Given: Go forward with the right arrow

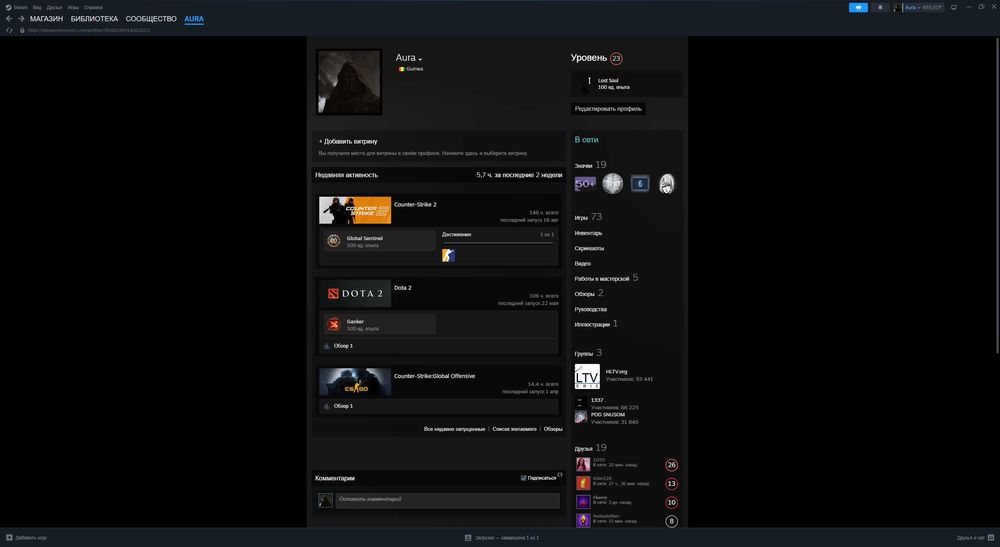Looking at the screenshot, I should pos(21,19).
